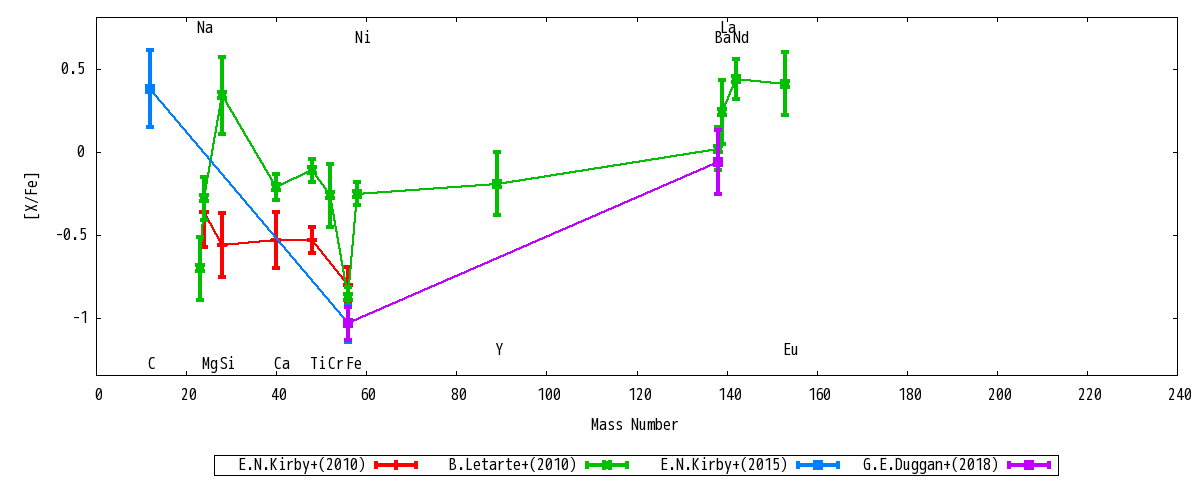The image size is (1200, 480).
Task: Select the green legend line sample
Action: point(606,465)
